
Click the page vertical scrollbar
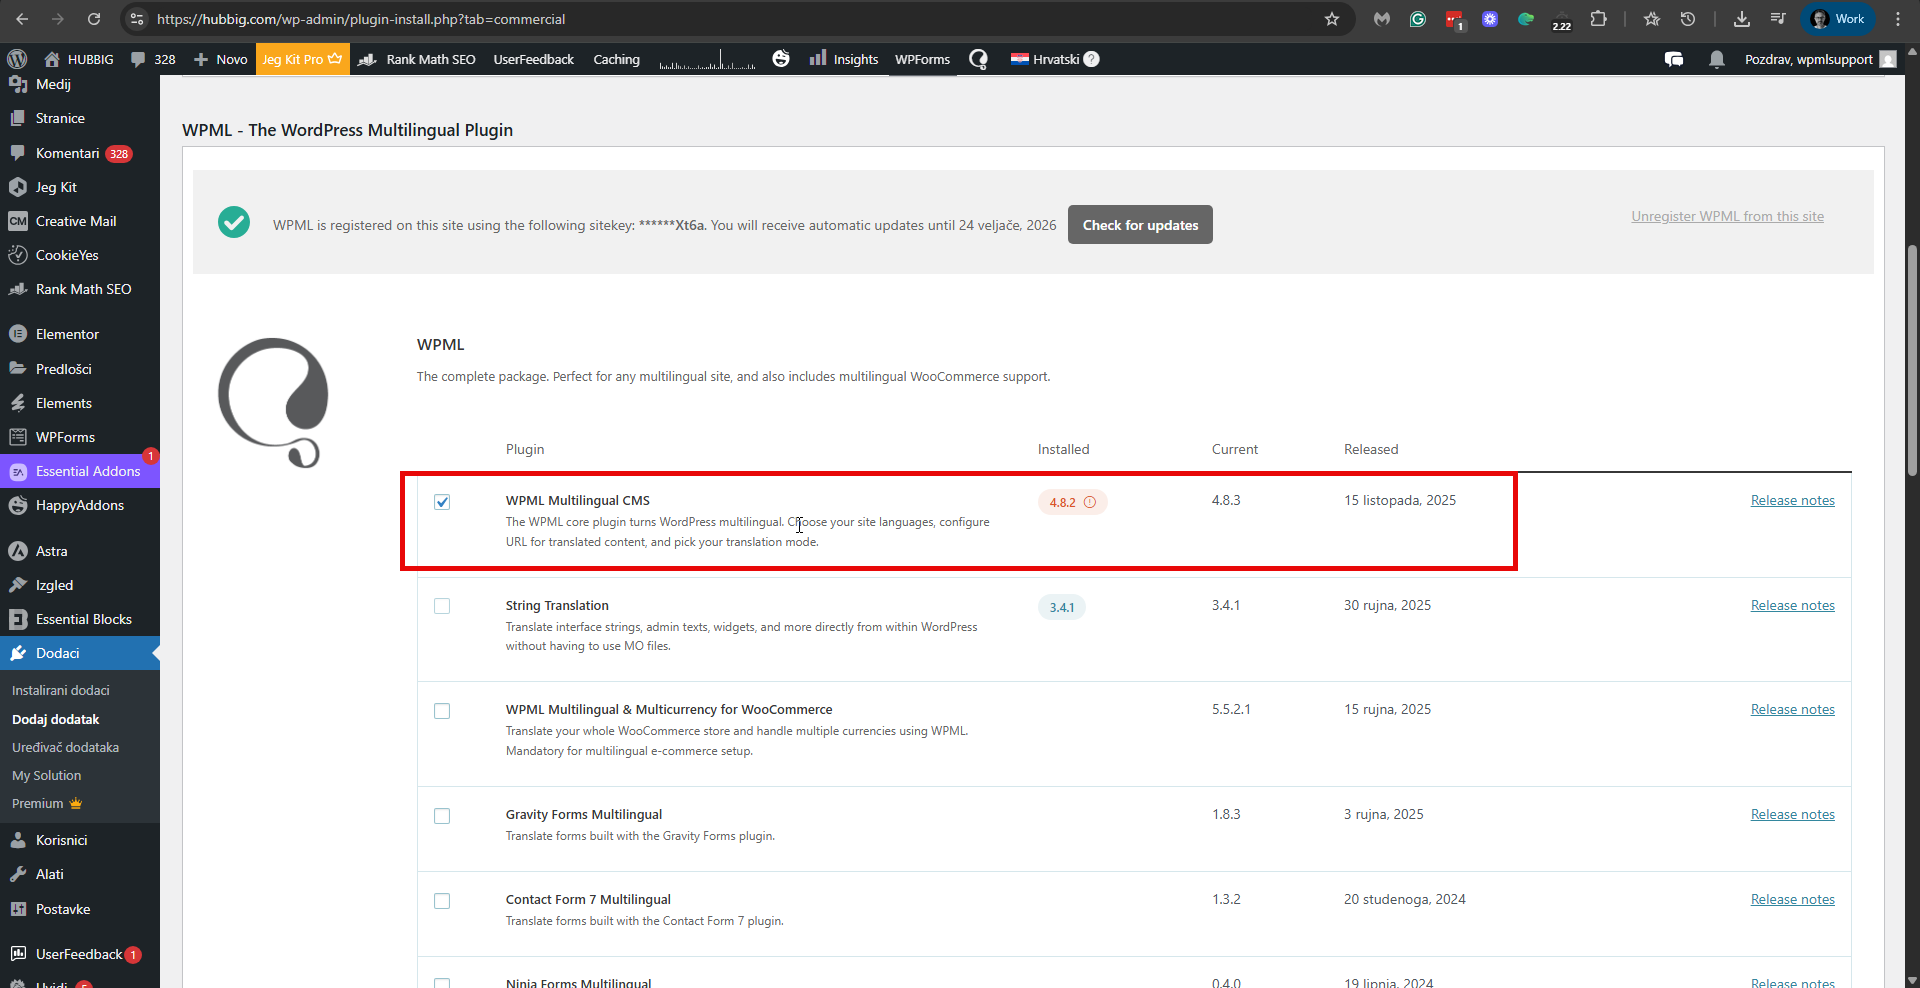pos(1912,350)
